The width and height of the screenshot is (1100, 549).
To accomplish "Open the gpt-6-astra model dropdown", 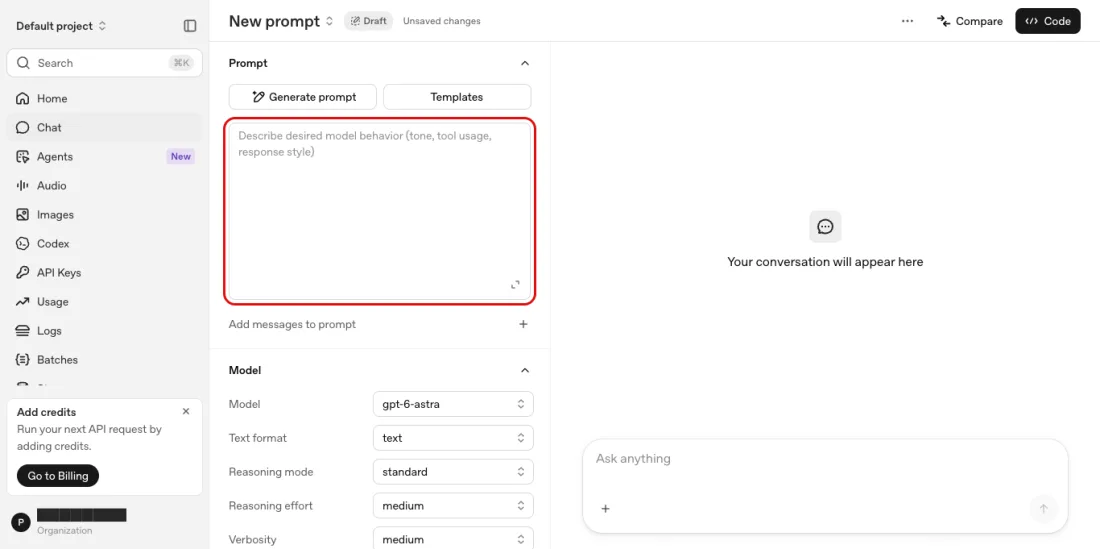I will point(453,404).
